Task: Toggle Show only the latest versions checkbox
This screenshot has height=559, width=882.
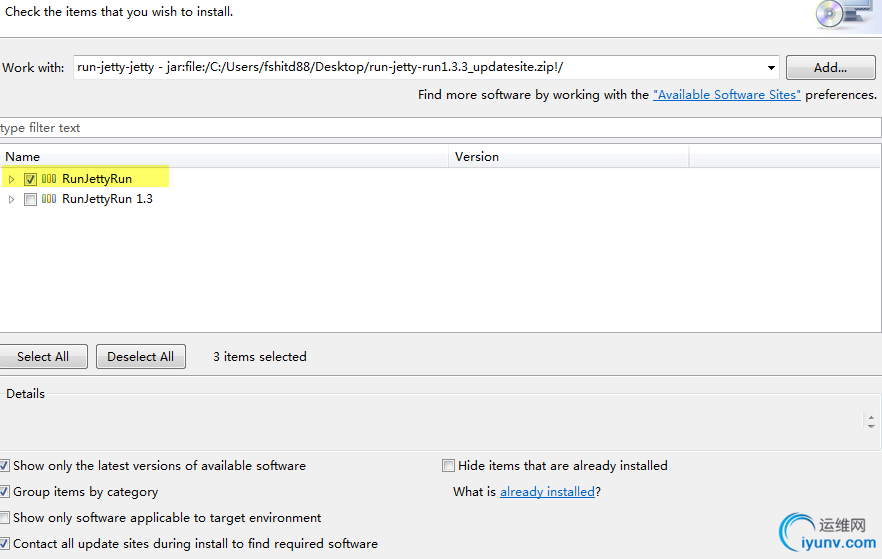Action: (x=4, y=466)
